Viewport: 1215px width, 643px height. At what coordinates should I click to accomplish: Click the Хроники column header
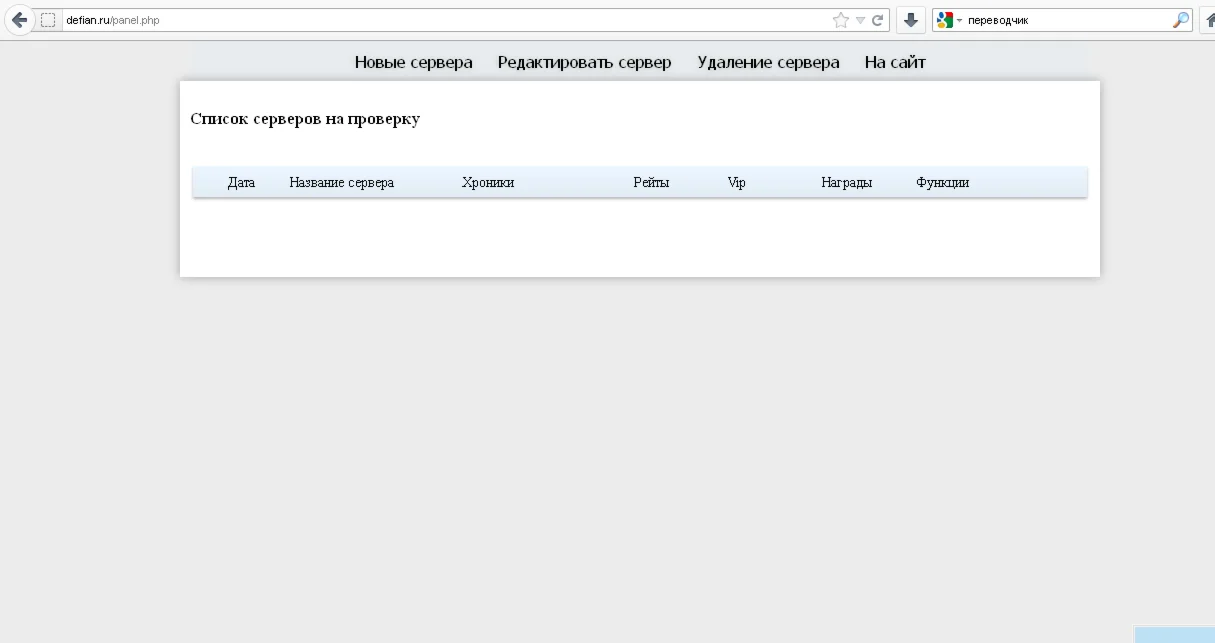click(488, 183)
